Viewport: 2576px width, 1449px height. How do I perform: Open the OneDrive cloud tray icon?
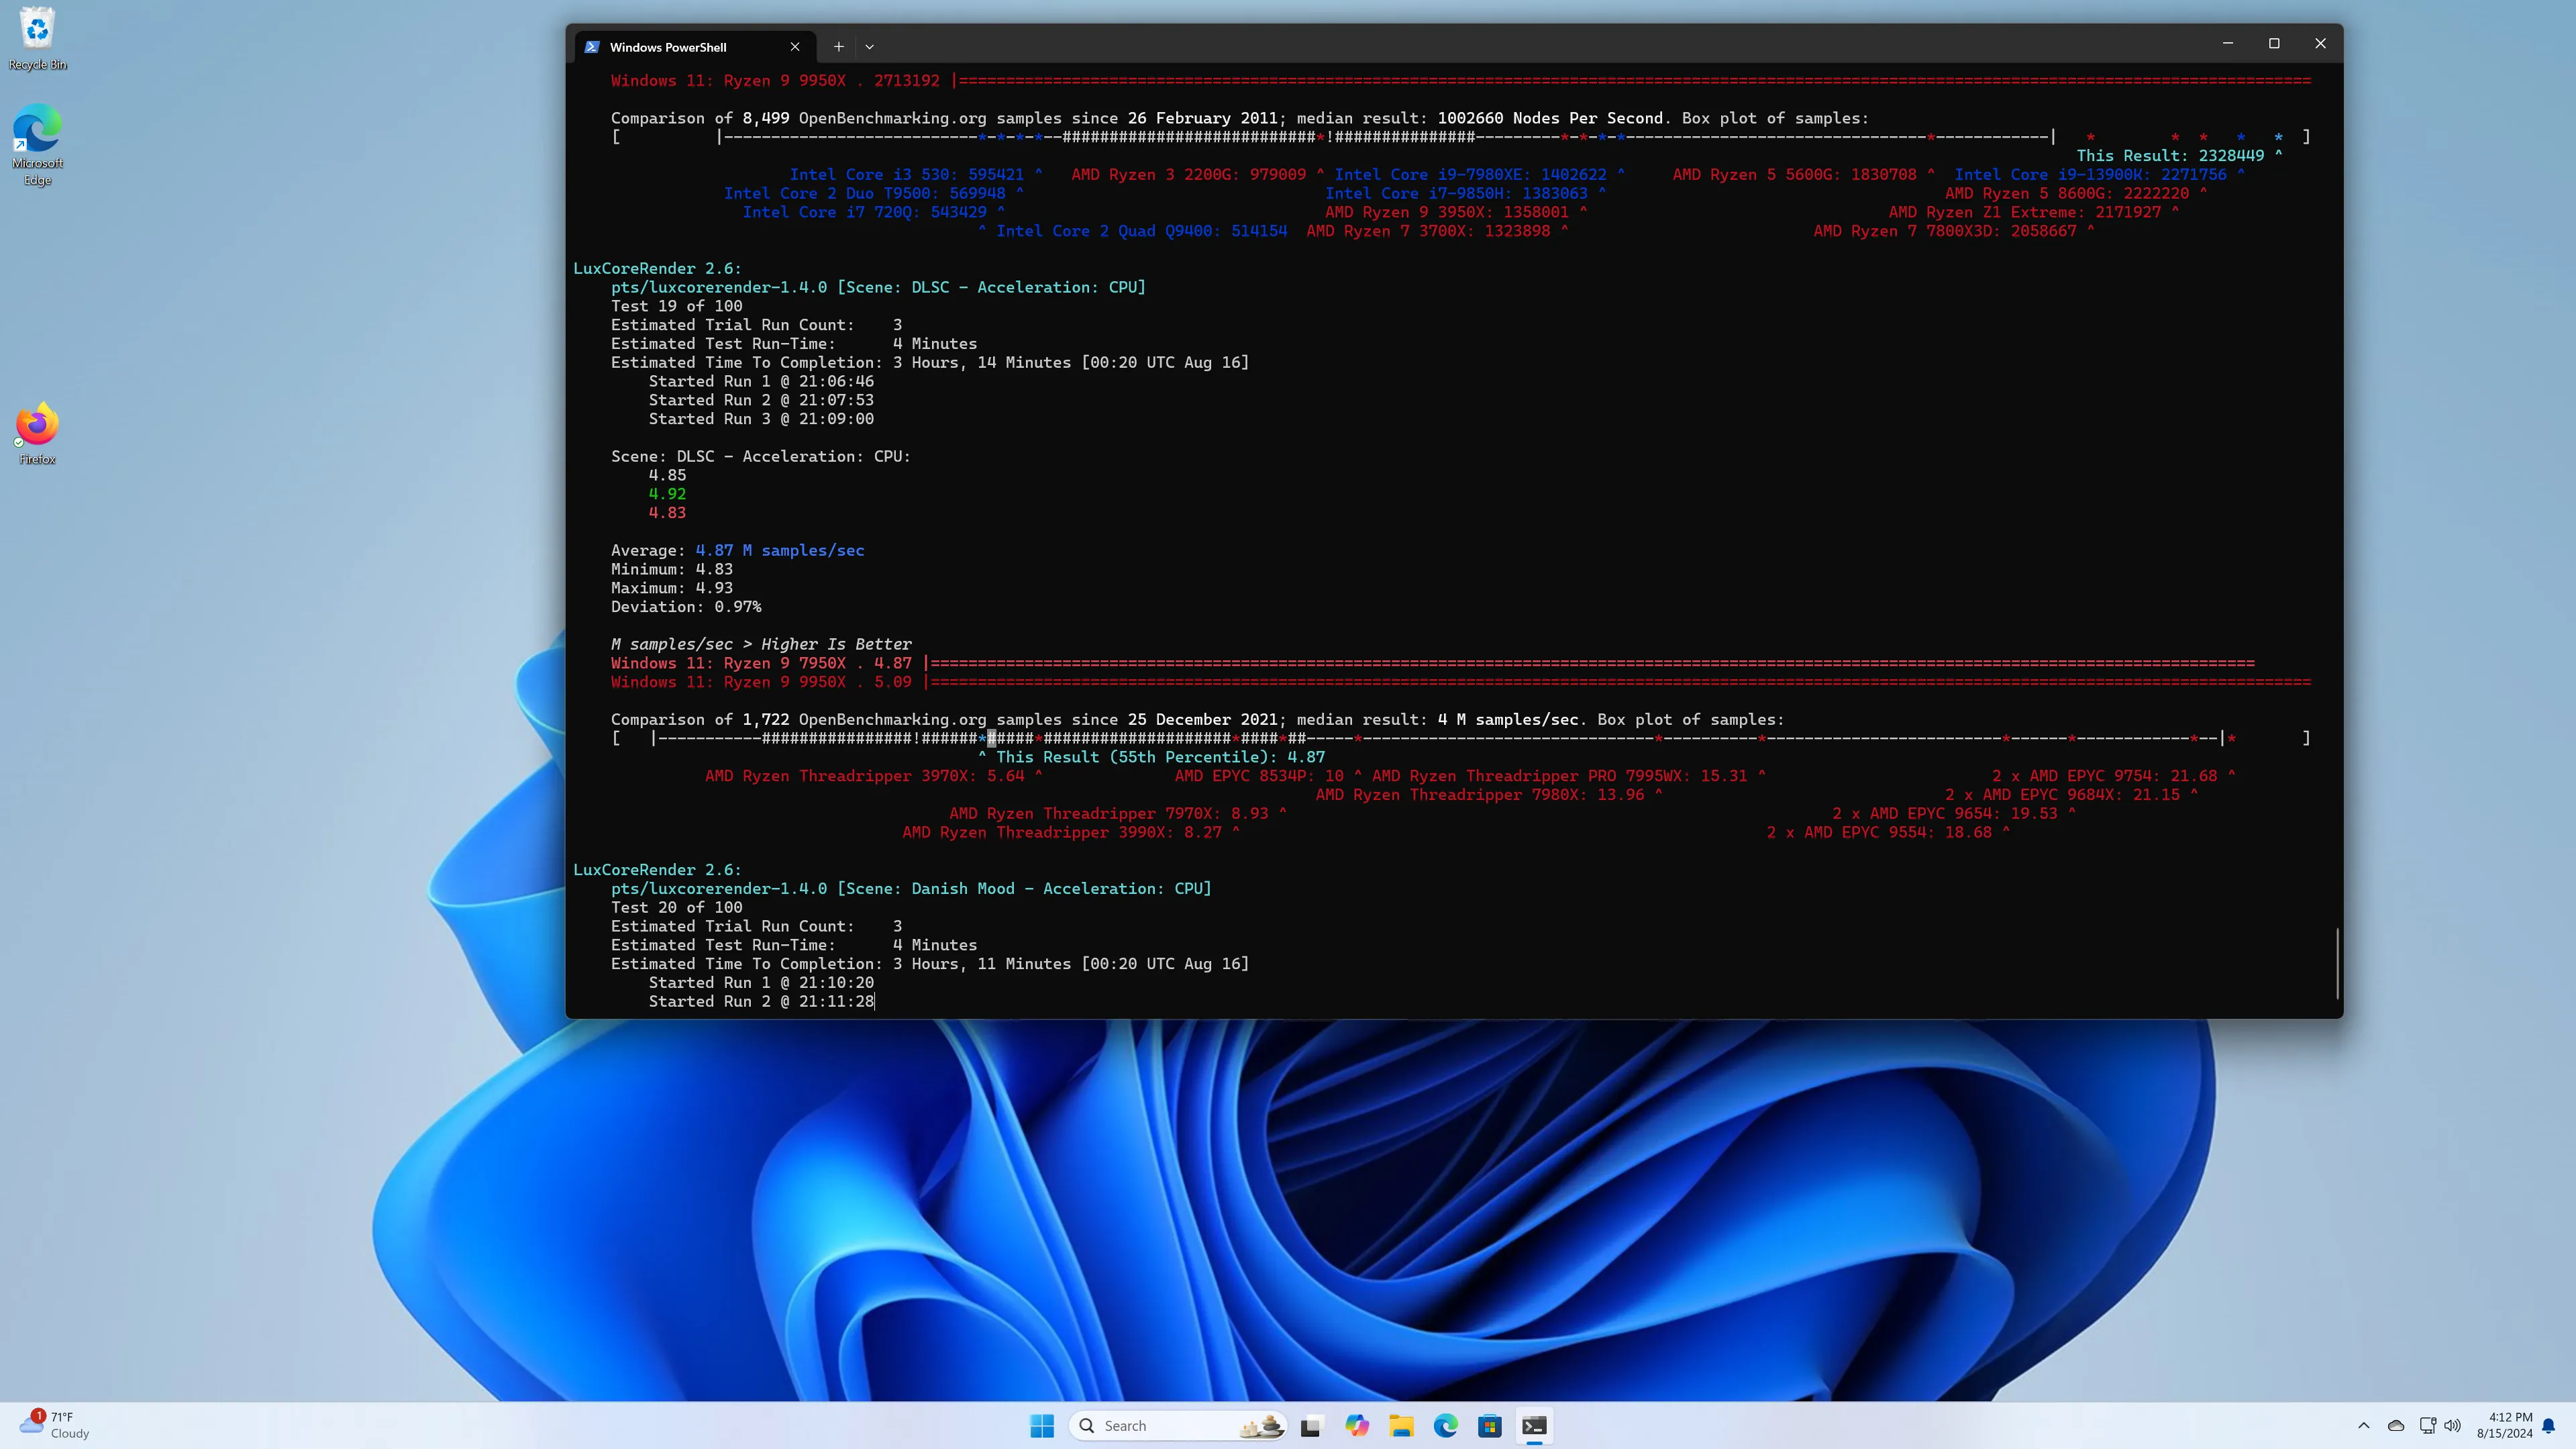(x=2396, y=1426)
